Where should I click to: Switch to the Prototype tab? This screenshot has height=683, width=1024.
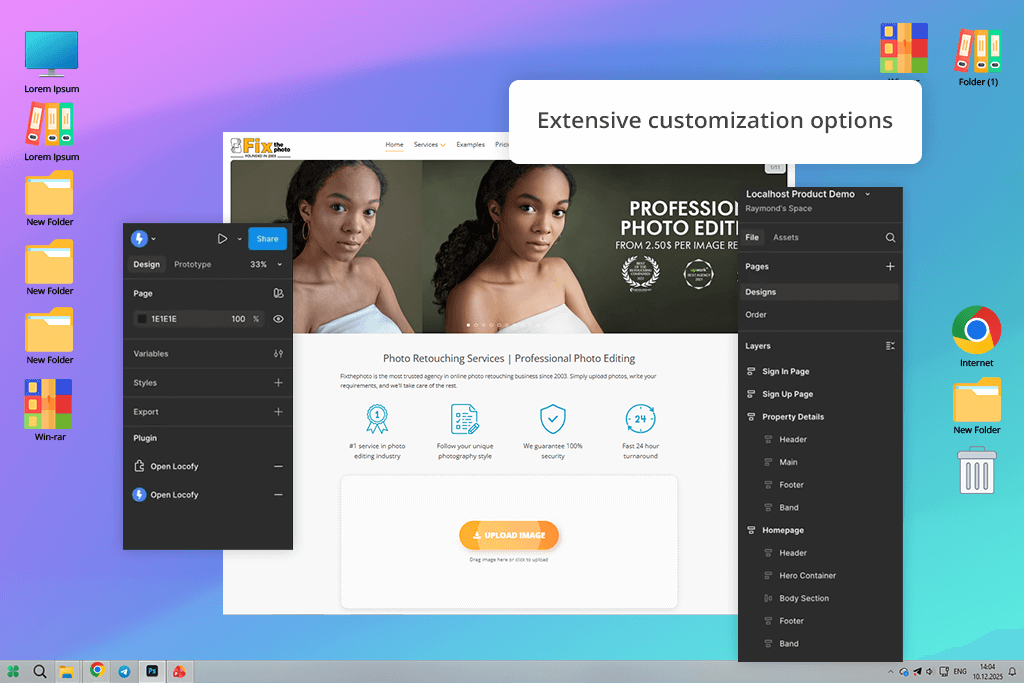click(x=193, y=264)
